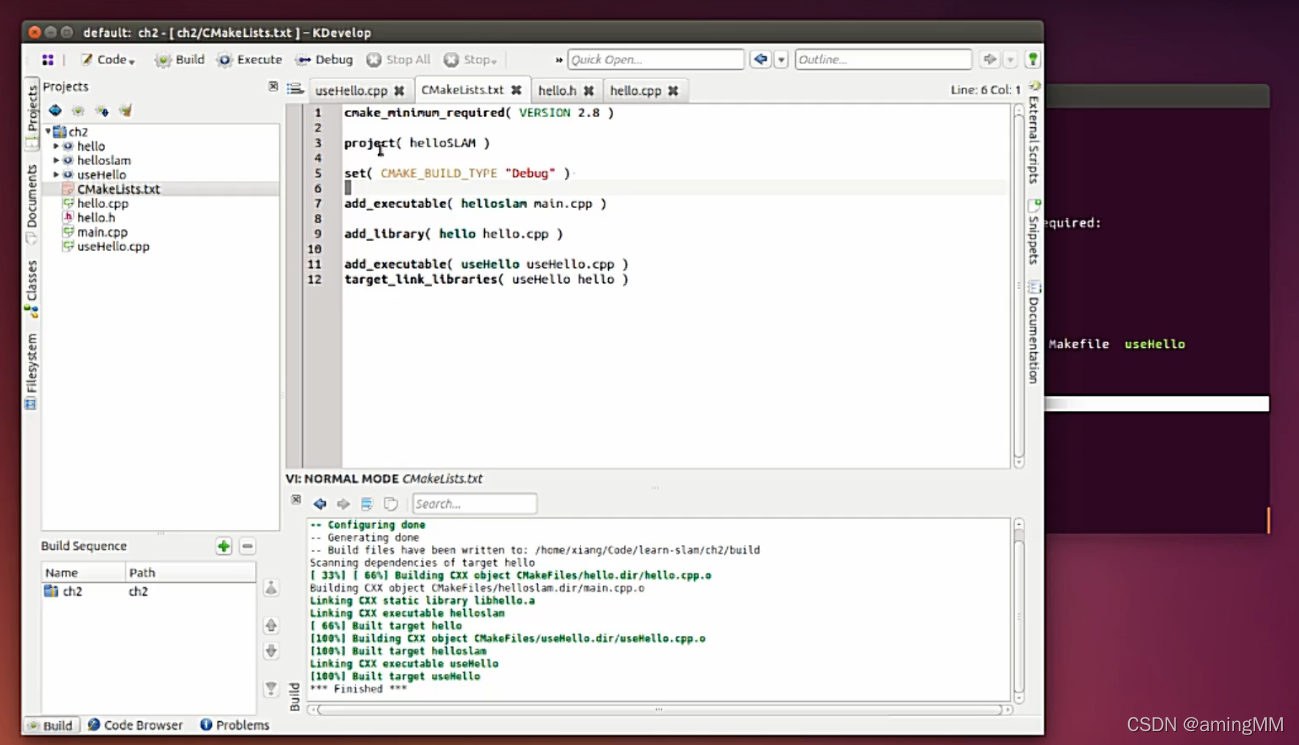Viewport: 1299px width, 745px height.
Task: Open the Code dropdown in the toolbar
Action: click(108, 60)
